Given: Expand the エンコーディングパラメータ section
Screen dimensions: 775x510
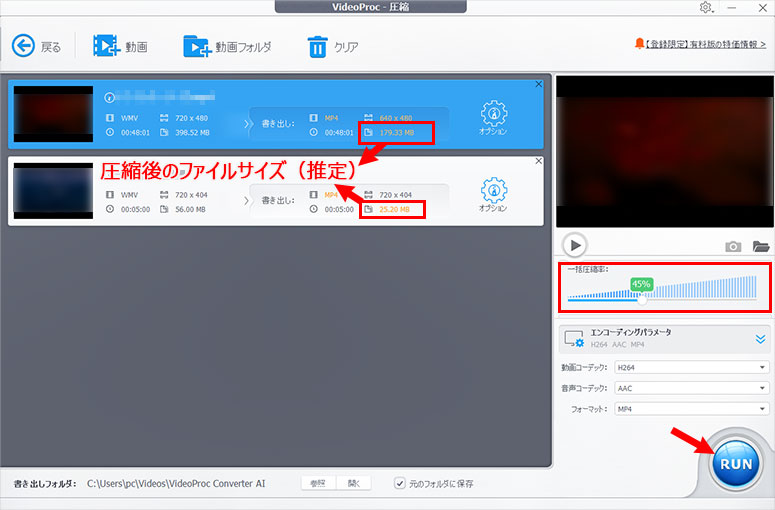Looking at the screenshot, I should tap(760, 338).
